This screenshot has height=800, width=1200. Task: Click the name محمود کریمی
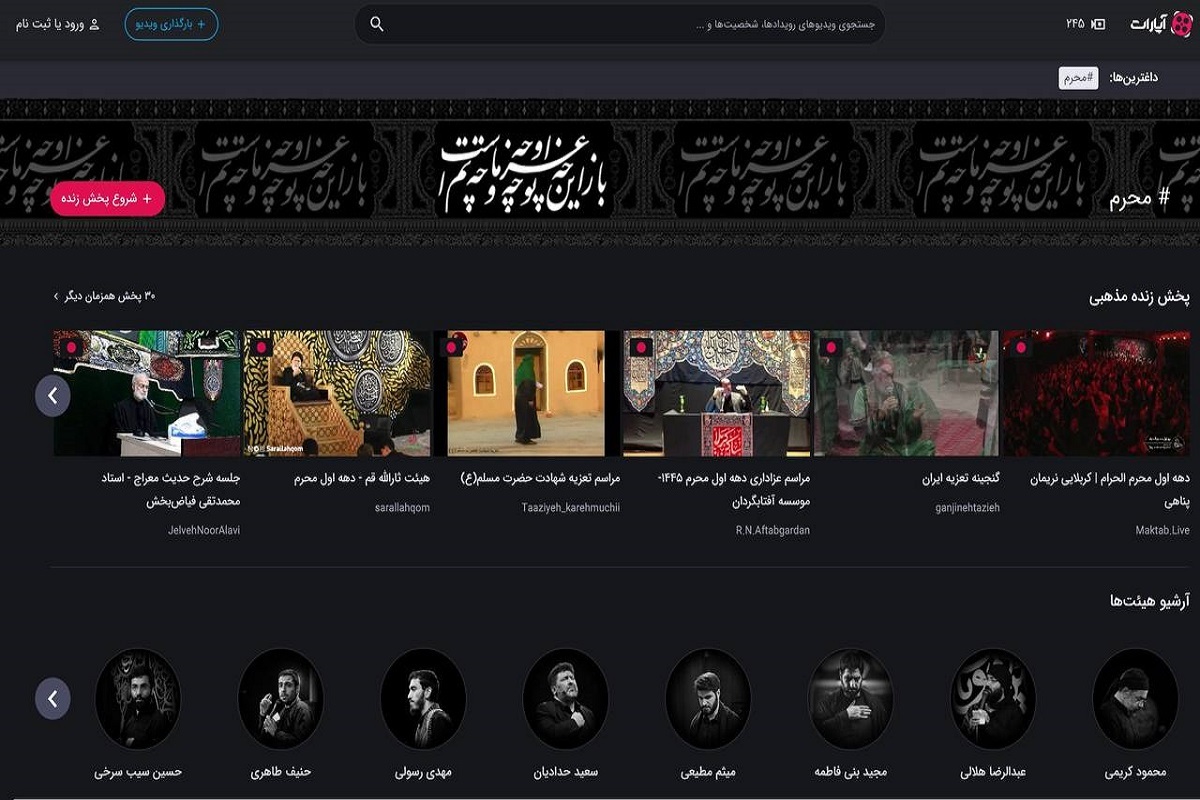click(1135, 773)
